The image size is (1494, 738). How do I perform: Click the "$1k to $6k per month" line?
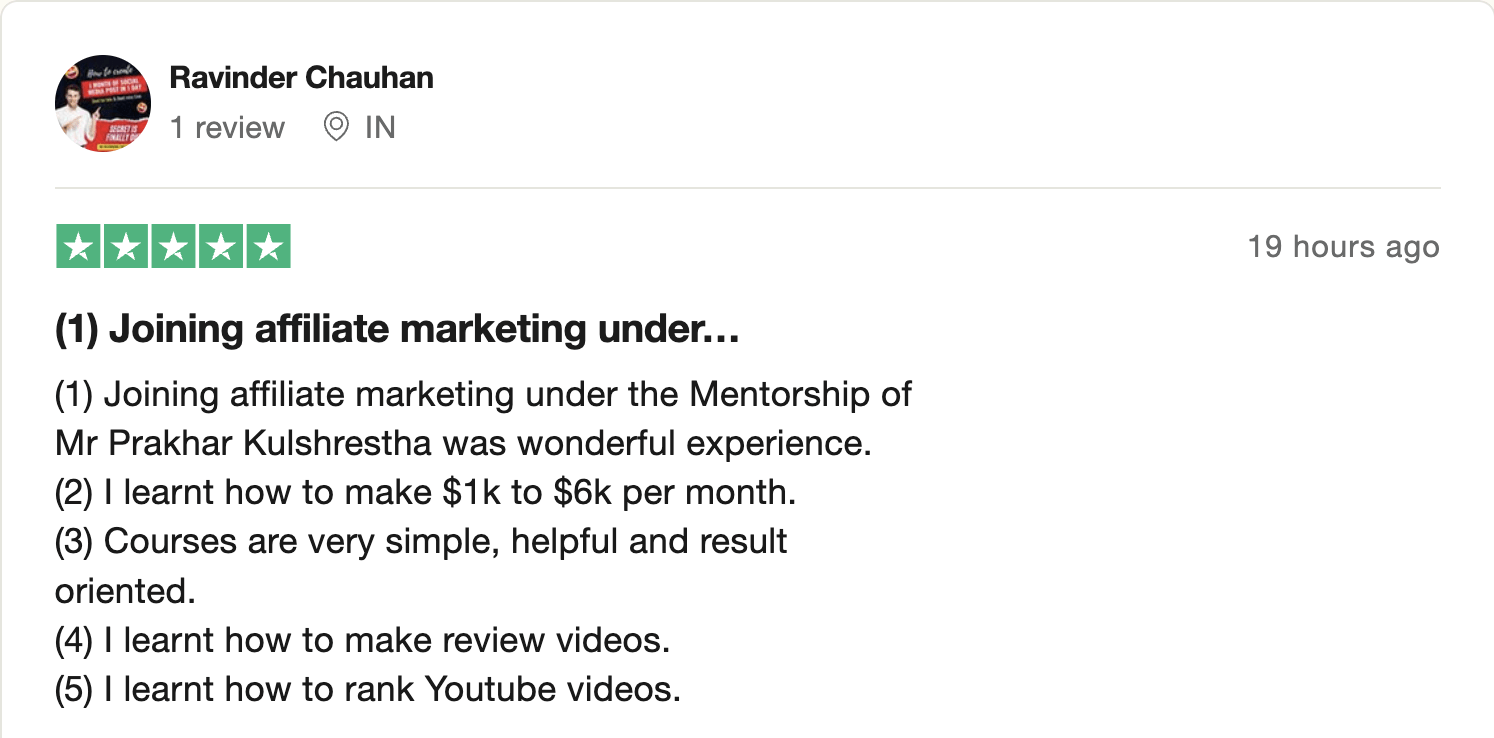425,492
